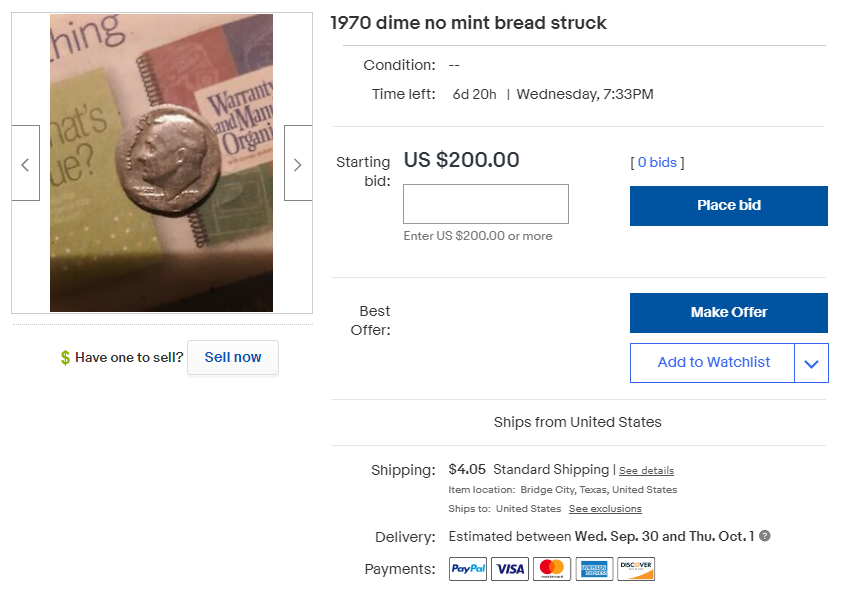Make an offer on this listing
The image size is (844, 594).
click(x=729, y=313)
